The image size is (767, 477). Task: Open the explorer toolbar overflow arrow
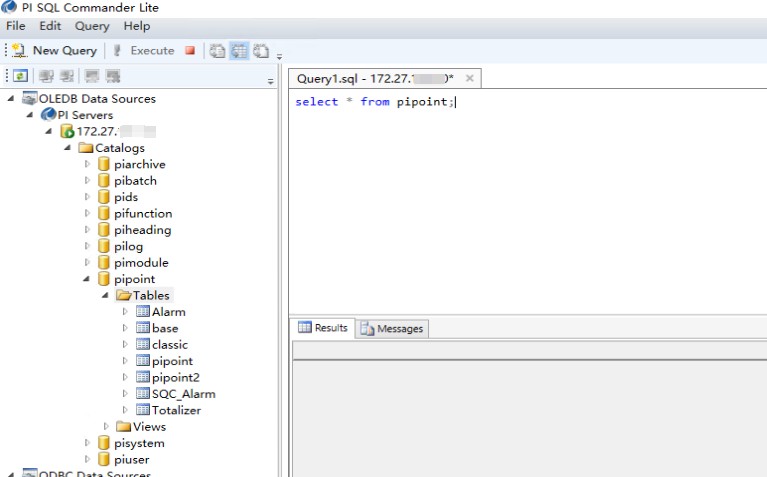(x=271, y=81)
